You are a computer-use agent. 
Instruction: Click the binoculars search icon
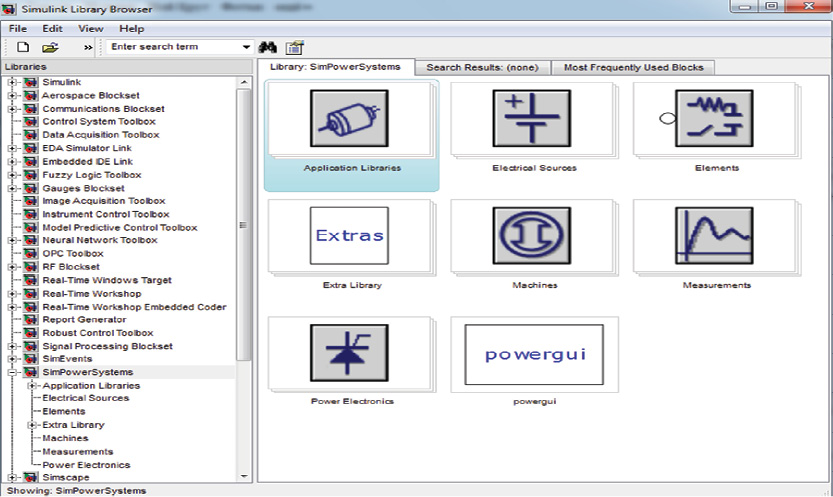[x=267, y=47]
